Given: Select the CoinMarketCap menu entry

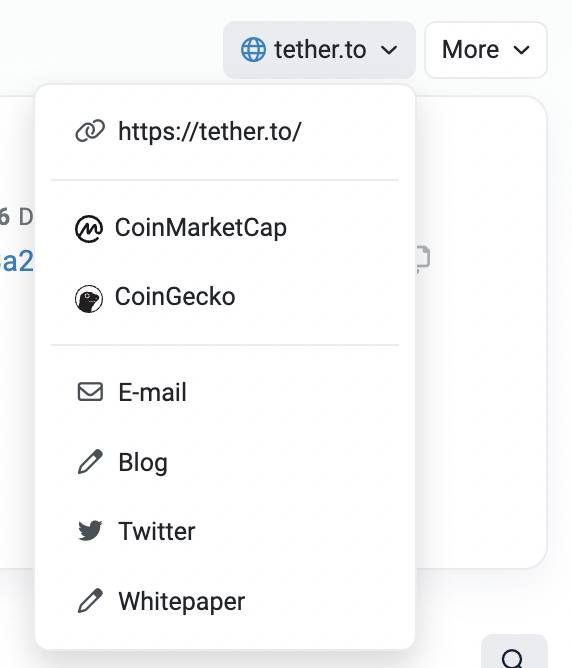Looking at the screenshot, I should point(224,228).
